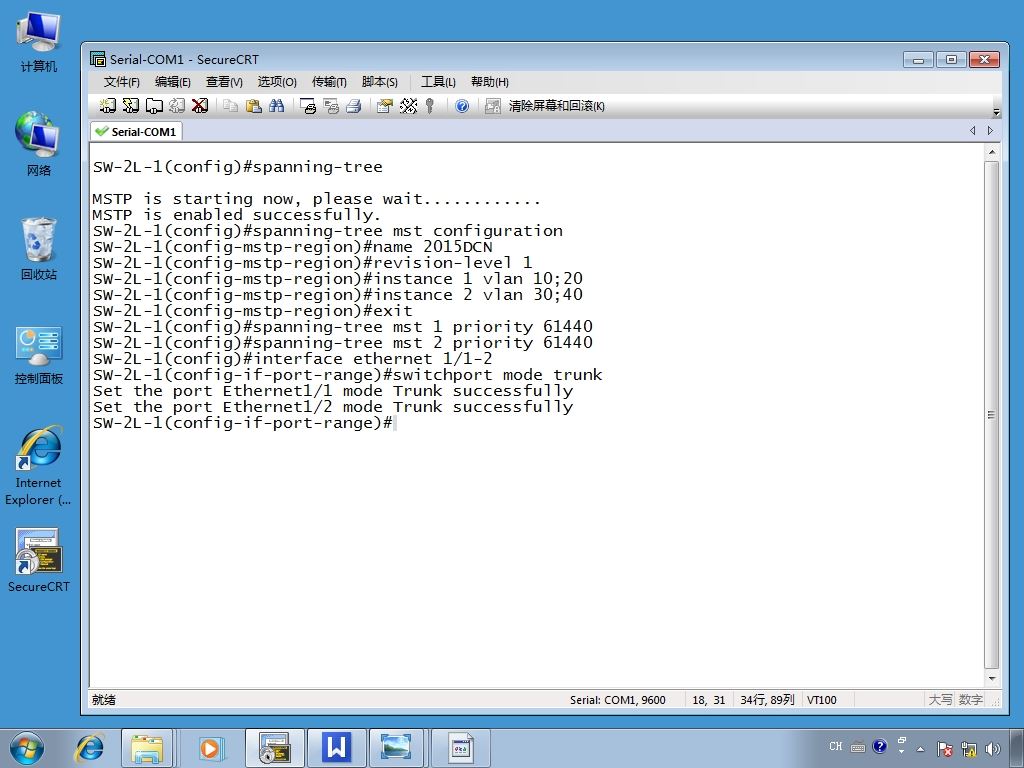Open the 选项(O) menu

click(x=277, y=82)
